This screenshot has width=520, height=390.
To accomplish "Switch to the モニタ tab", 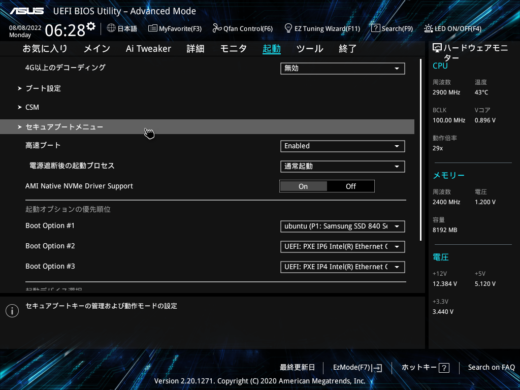I will tap(233, 49).
